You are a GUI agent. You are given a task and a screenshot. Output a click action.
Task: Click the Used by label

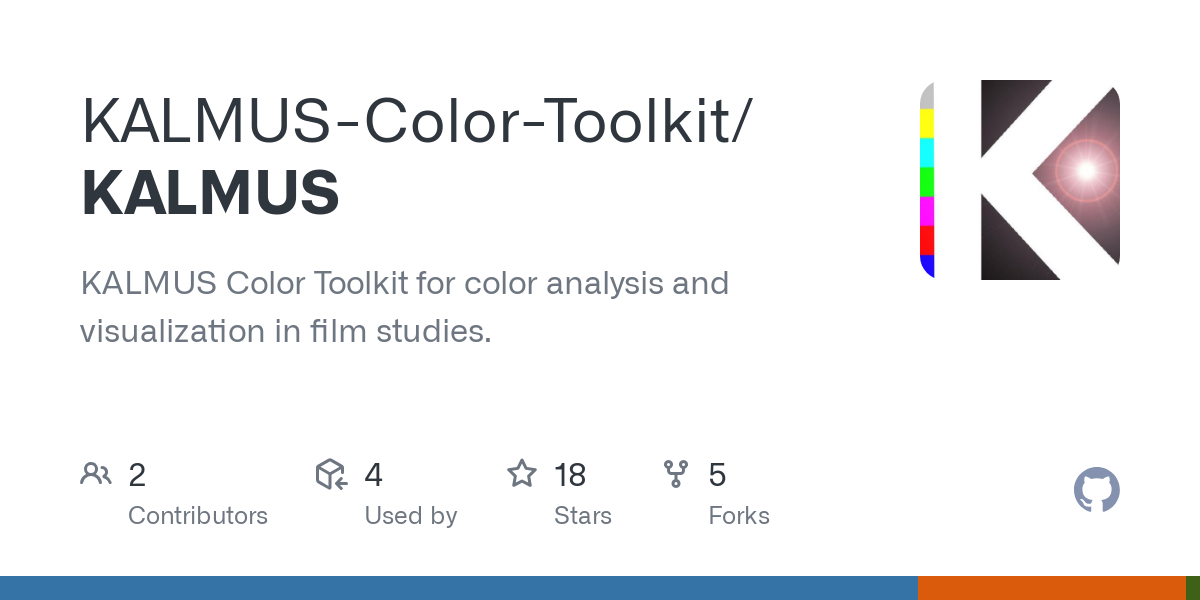click(410, 516)
